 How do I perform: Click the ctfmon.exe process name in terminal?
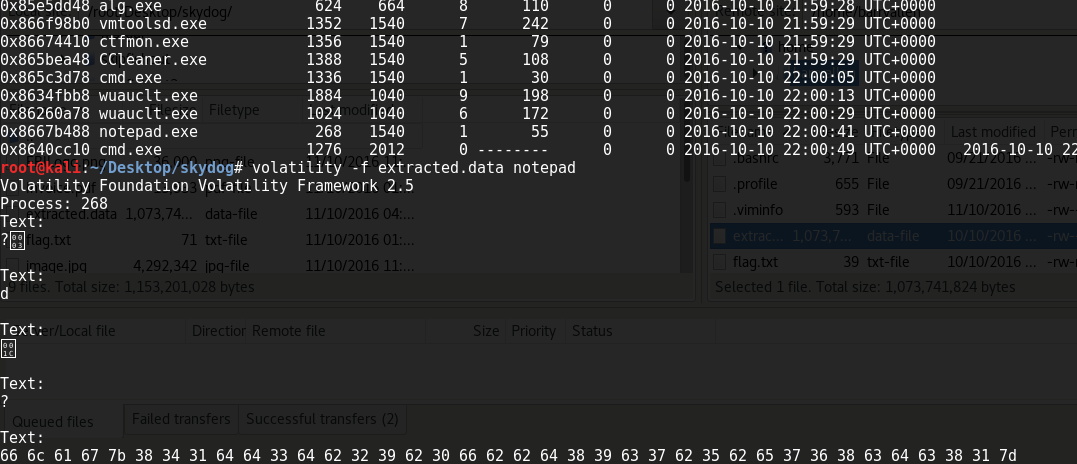[x=144, y=42]
